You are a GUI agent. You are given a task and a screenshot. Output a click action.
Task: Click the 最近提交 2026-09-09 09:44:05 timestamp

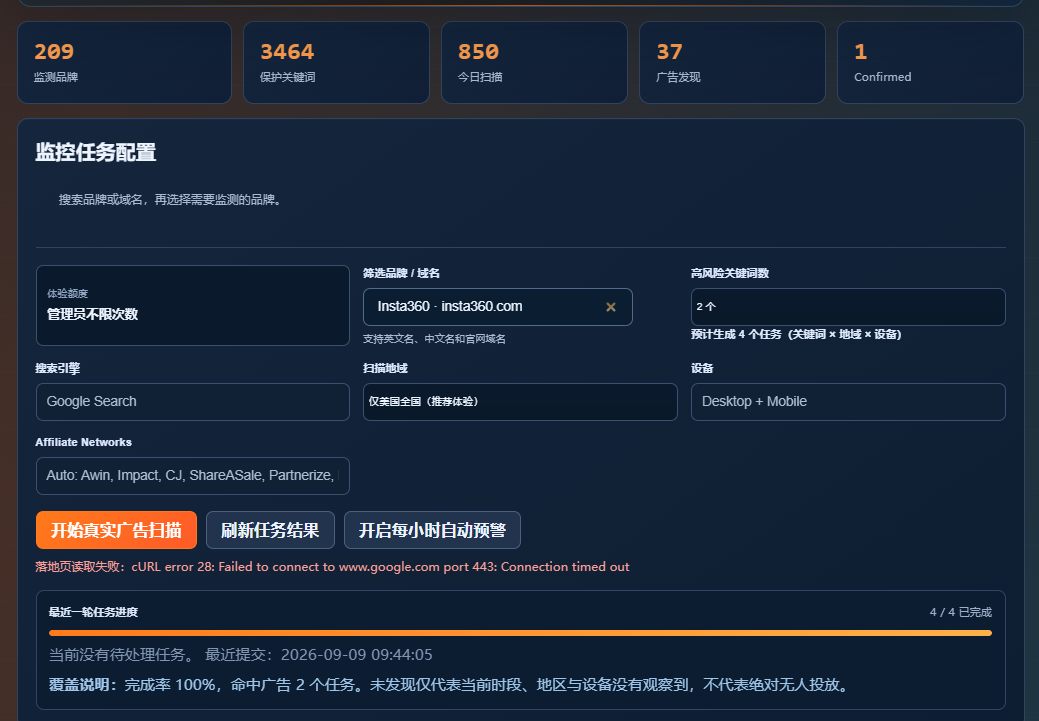click(319, 655)
